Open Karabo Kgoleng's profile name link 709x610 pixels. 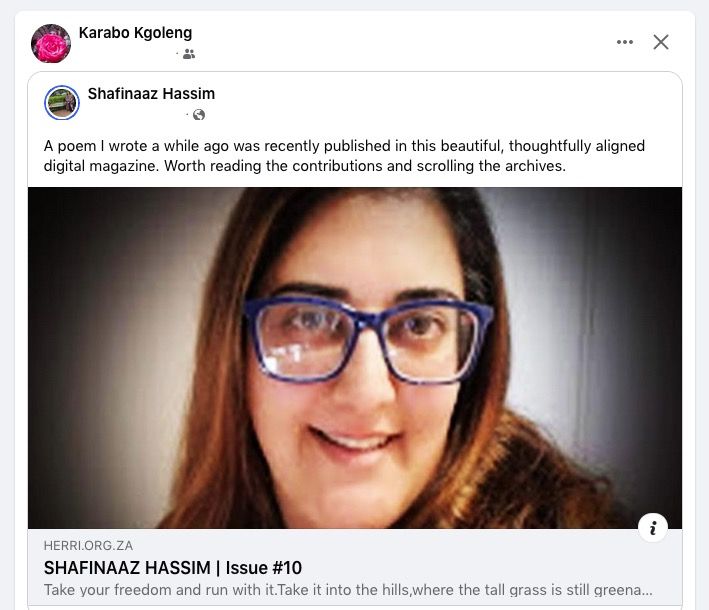click(135, 33)
